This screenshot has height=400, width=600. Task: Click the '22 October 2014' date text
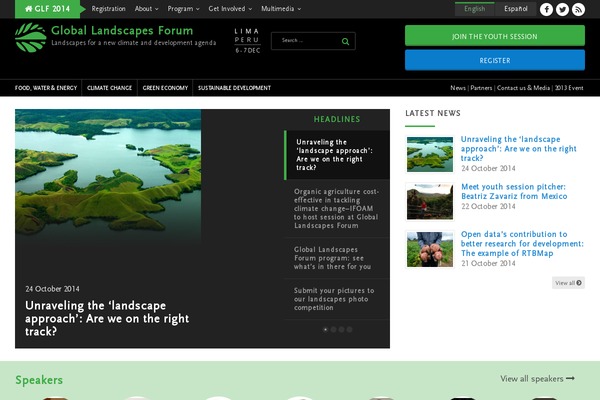coord(488,206)
